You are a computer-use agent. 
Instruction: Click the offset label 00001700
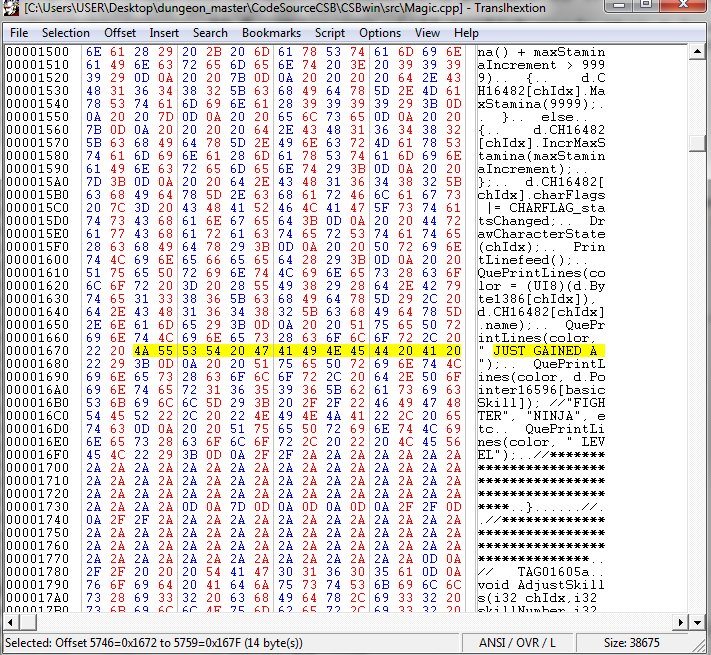tap(38, 468)
